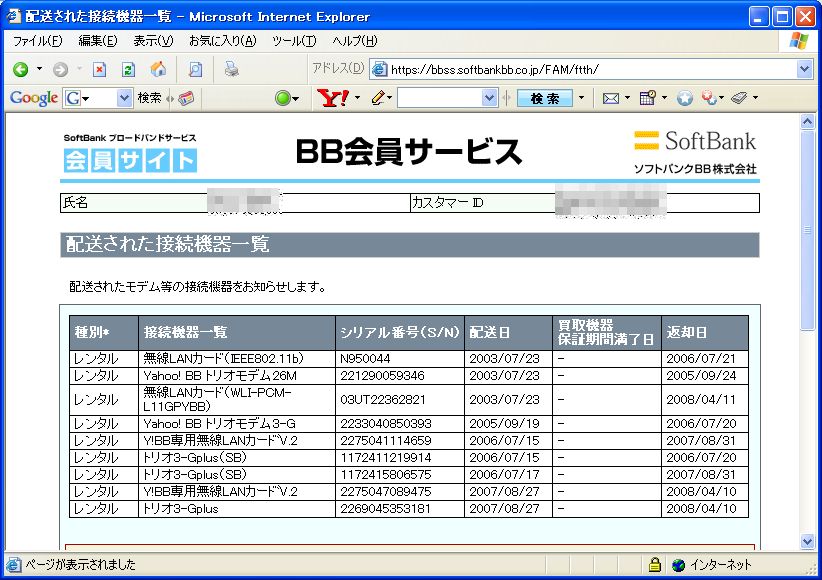The image size is (822, 580).
Task: Click serial number 2275047089475 cell
Action: tap(399, 491)
